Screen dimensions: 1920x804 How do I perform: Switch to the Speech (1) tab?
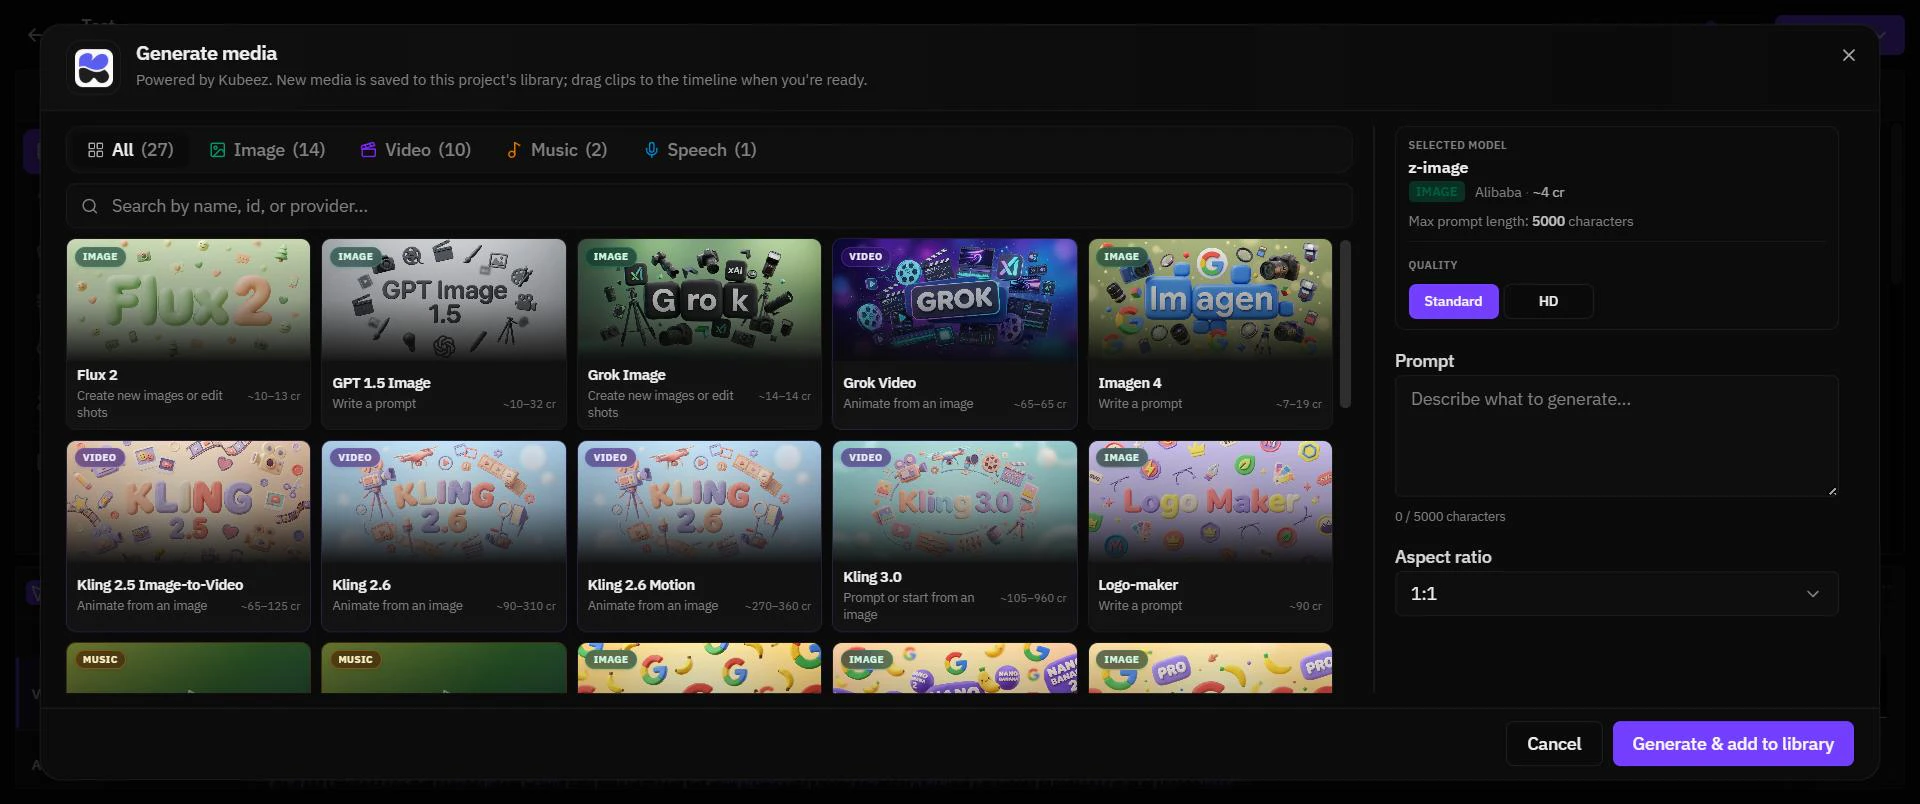(x=700, y=150)
